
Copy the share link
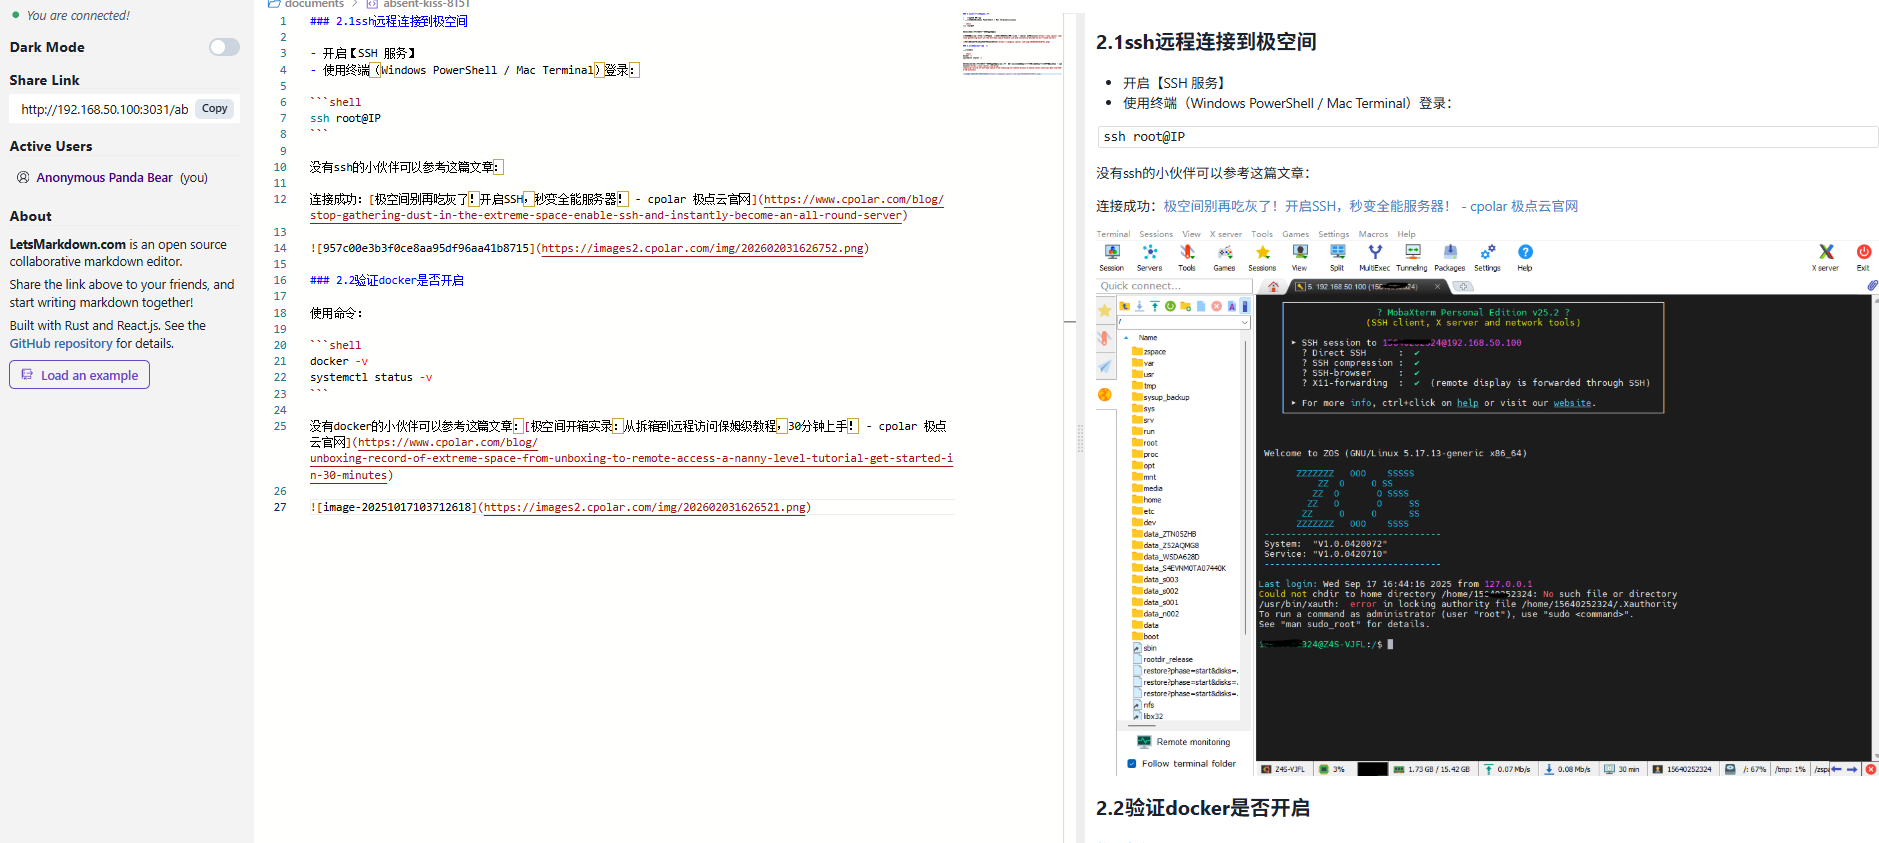215,109
